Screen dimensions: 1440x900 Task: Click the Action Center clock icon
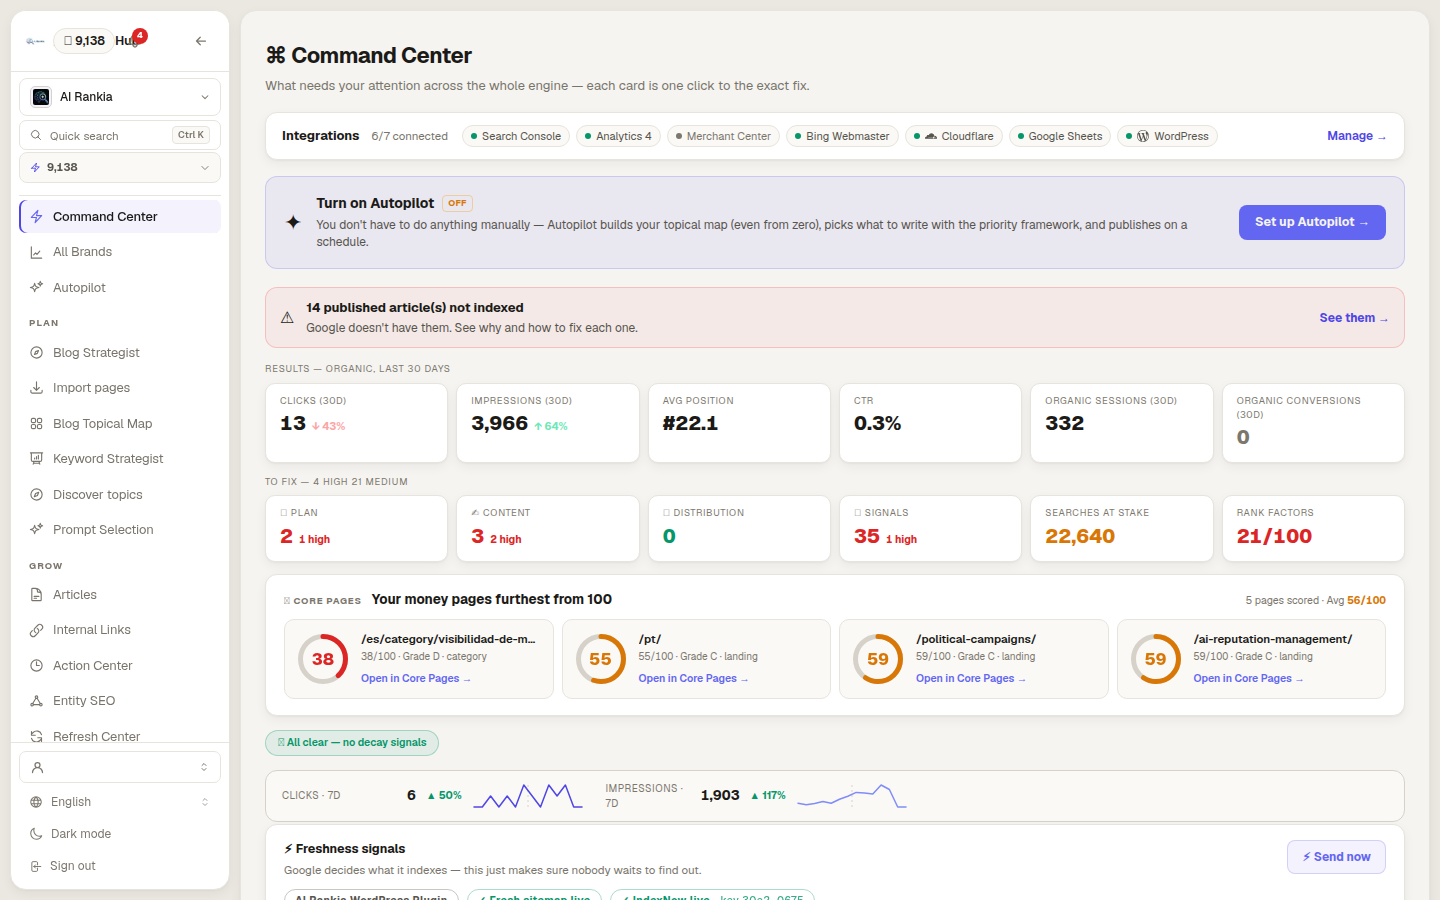[36, 666]
